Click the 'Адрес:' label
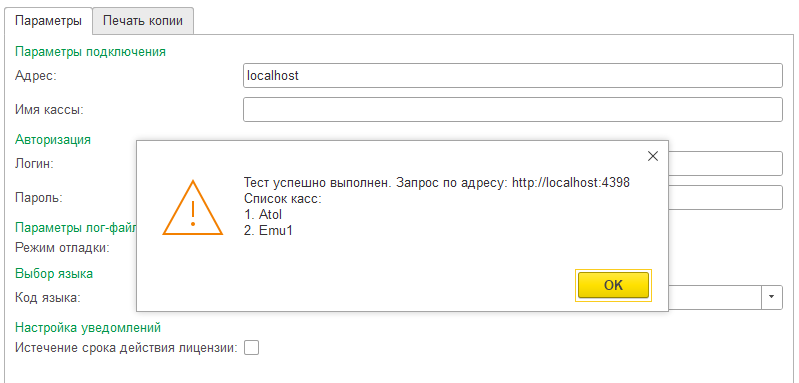Image resolution: width=799 pixels, height=383 pixels. click(36, 76)
